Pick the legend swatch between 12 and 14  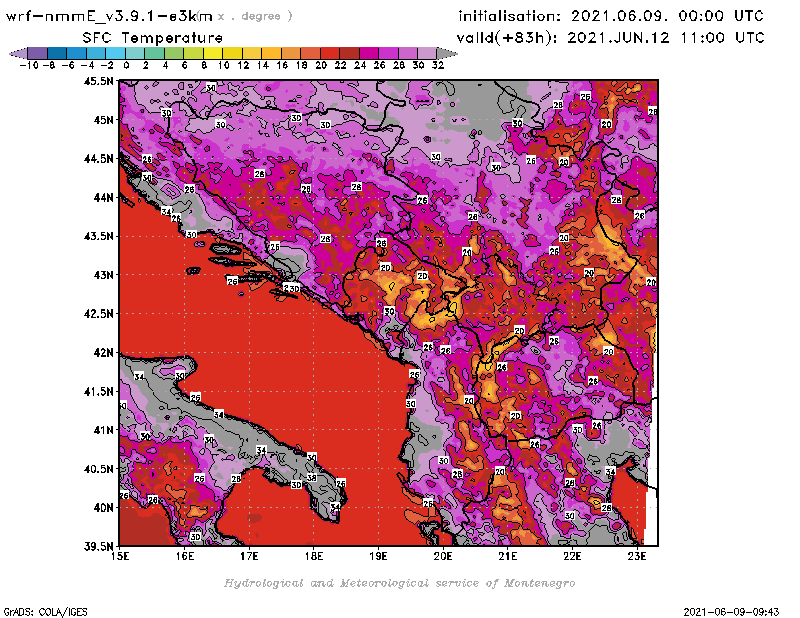point(252,53)
